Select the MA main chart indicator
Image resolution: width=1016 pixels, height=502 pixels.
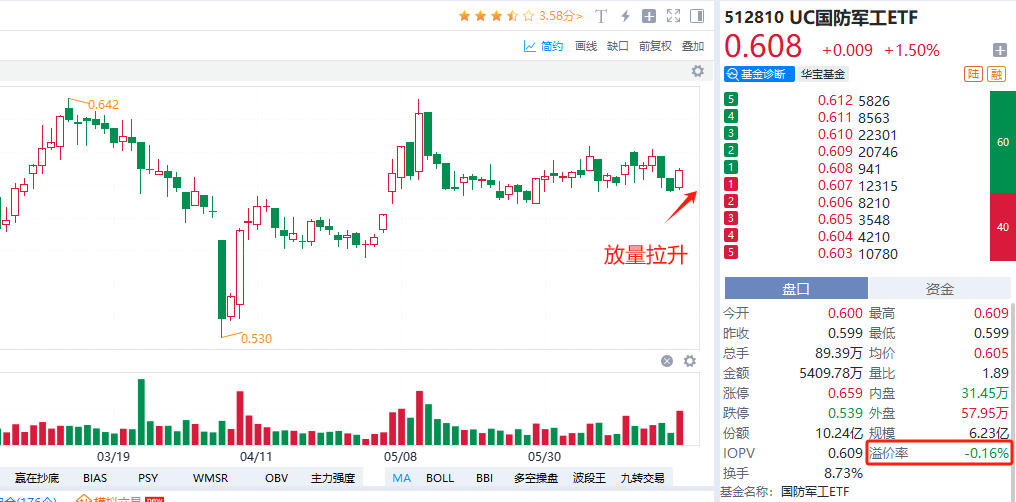pos(402,479)
